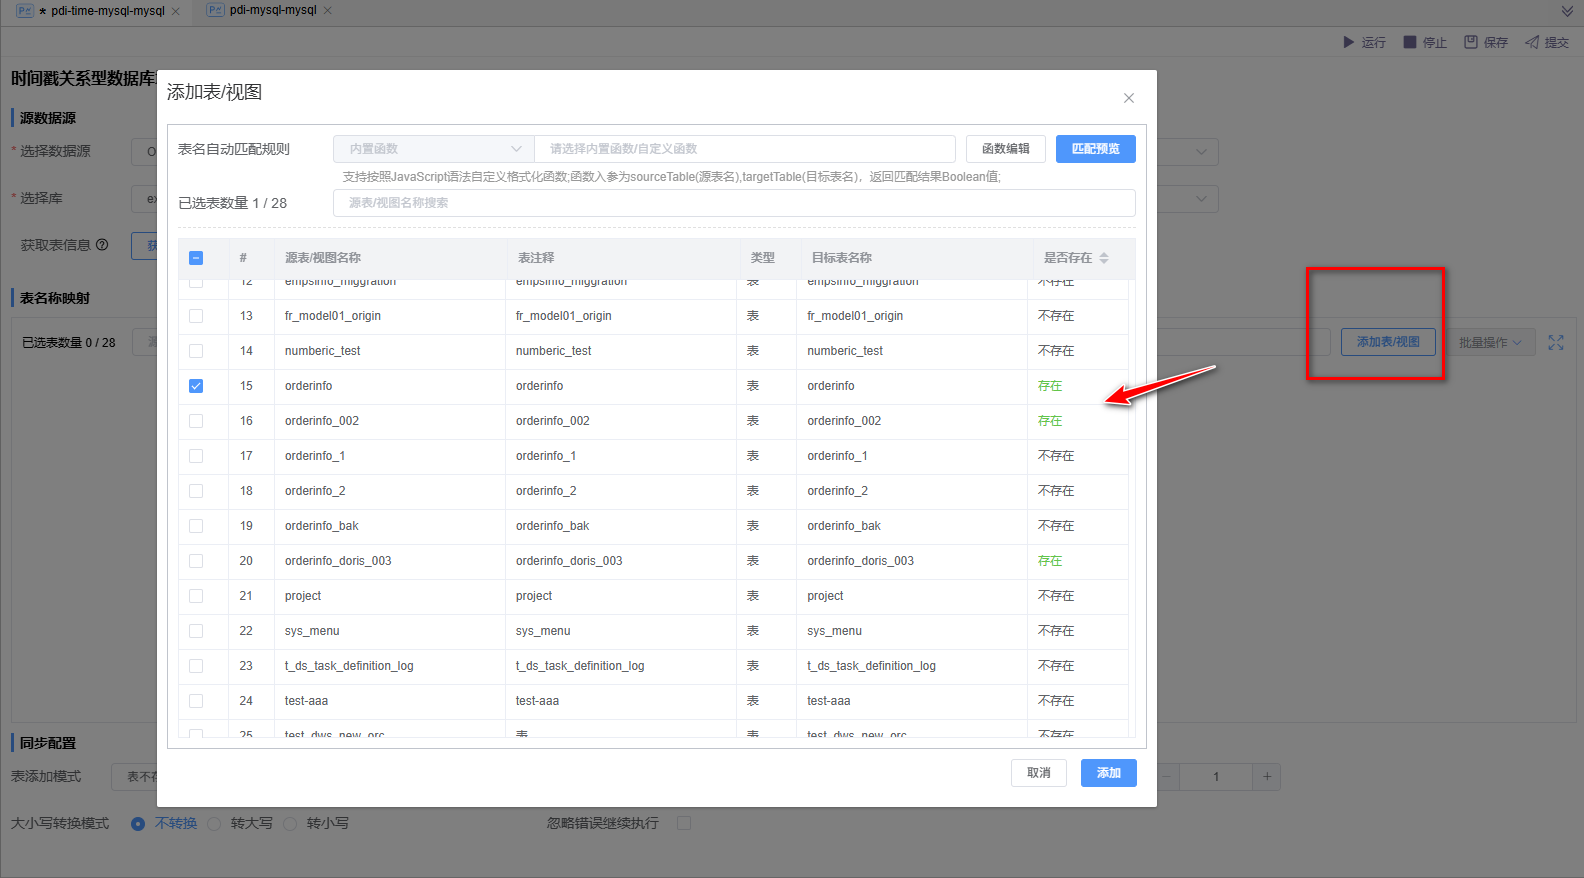The image size is (1584, 878).
Task: Check the orderinfo_002 row checkbox
Action: [x=196, y=421]
